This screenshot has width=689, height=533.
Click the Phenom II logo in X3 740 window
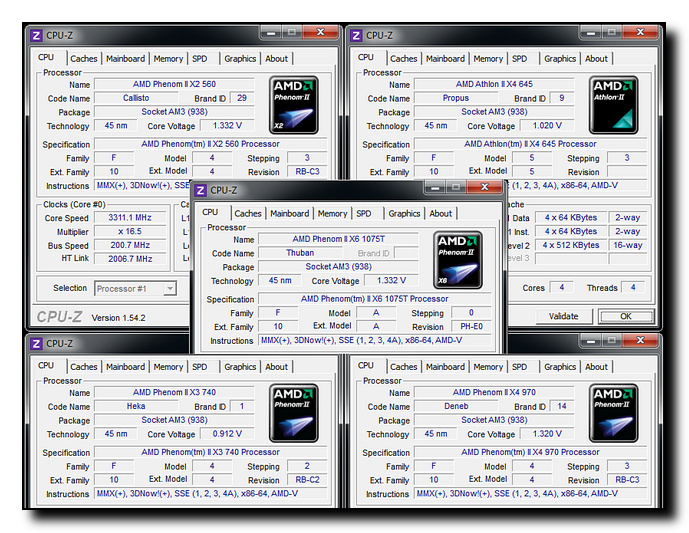click(x=294, y=413)
